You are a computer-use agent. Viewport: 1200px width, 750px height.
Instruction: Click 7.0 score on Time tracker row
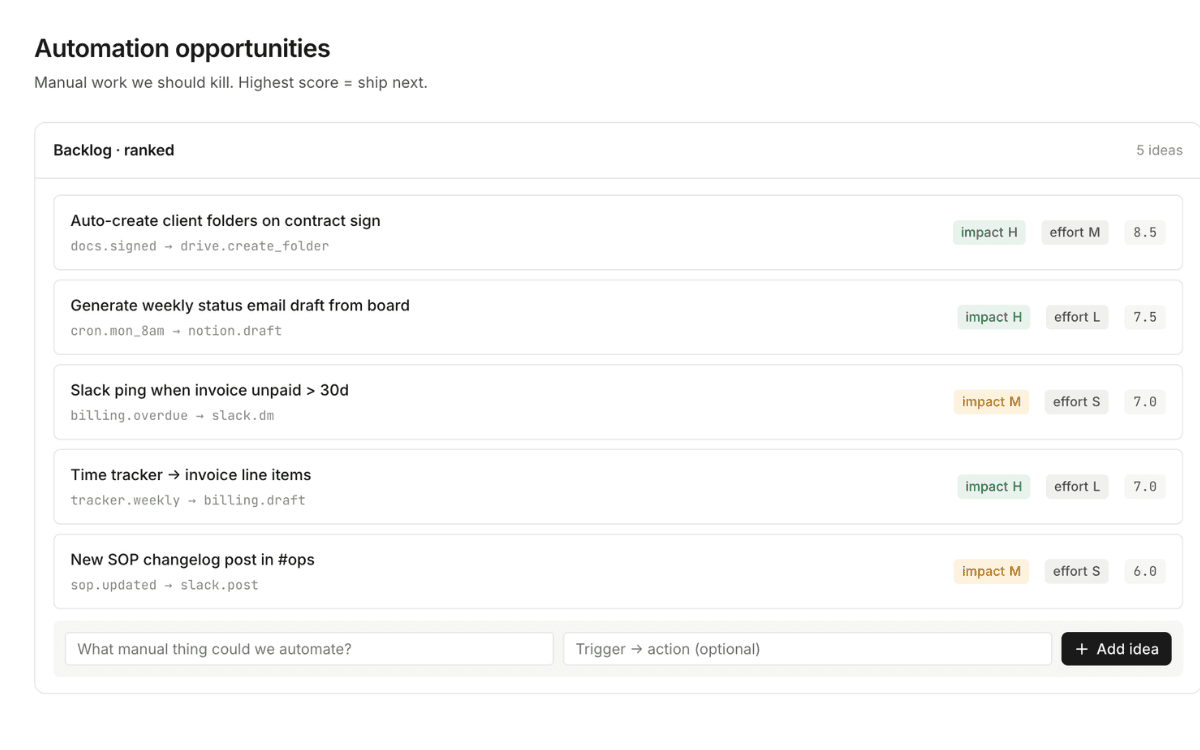(1145, 487)
